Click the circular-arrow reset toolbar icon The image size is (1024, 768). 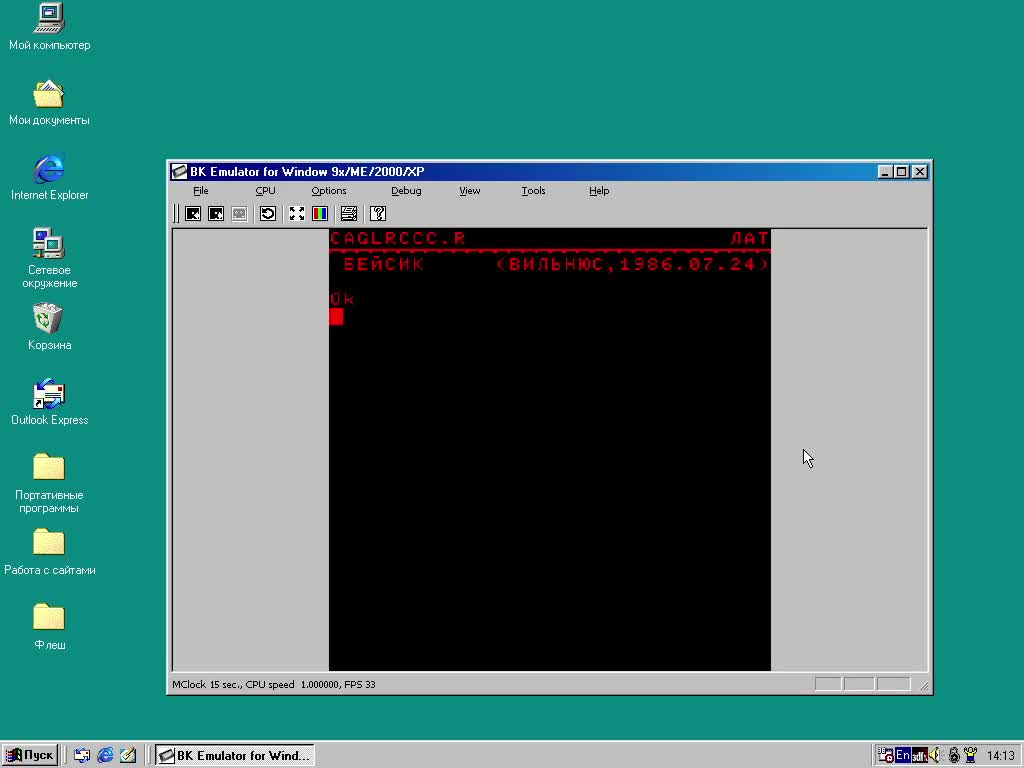[x=268, y=213]
